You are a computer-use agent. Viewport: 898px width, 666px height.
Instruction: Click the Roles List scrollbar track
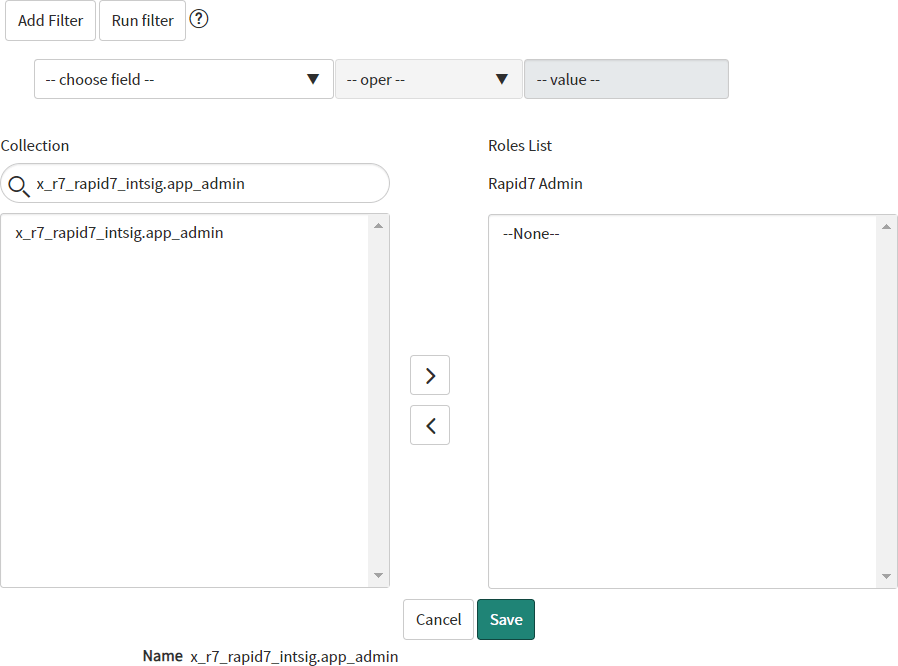[887, 400]
